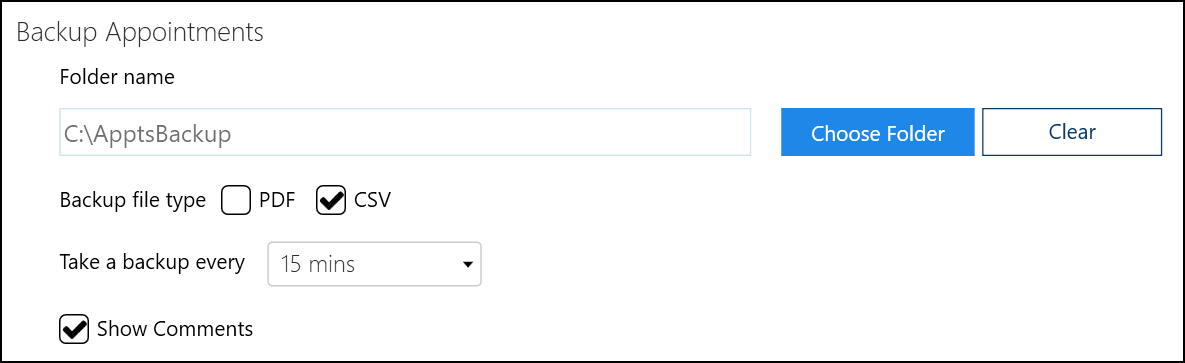Click the Backup file type label
Image resolution: width=1185 pixels, height=363 pixels.
tap(132, 200)
